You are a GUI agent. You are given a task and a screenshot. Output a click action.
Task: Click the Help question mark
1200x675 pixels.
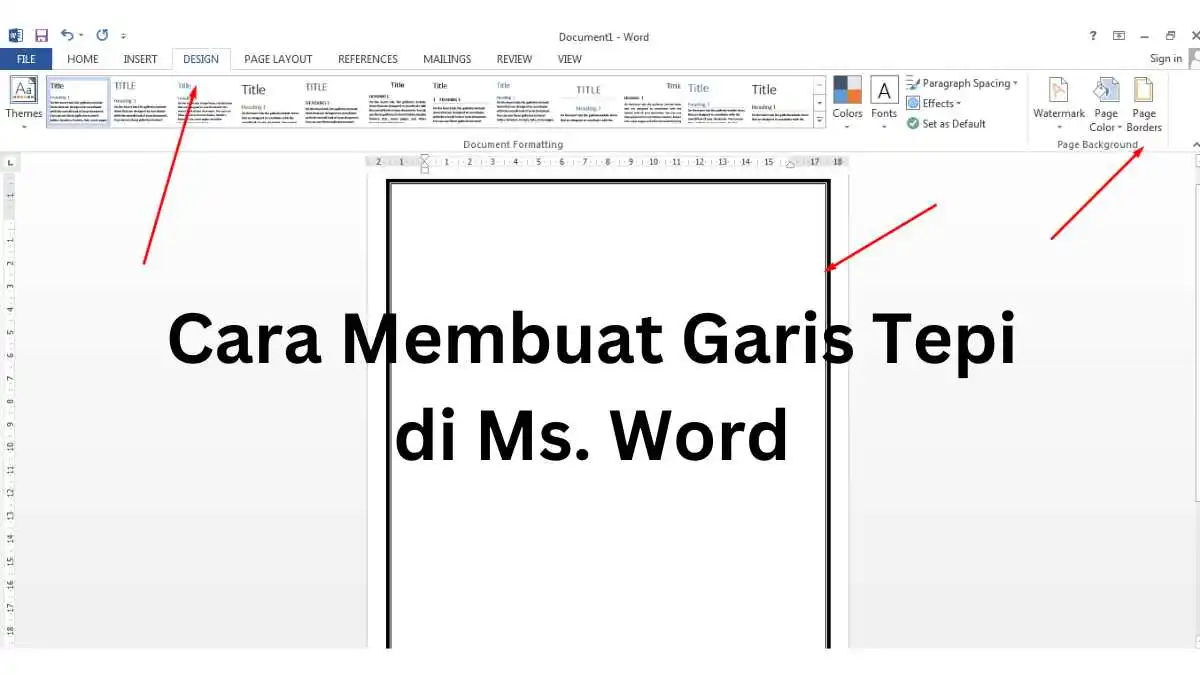tap(1092, 35)
